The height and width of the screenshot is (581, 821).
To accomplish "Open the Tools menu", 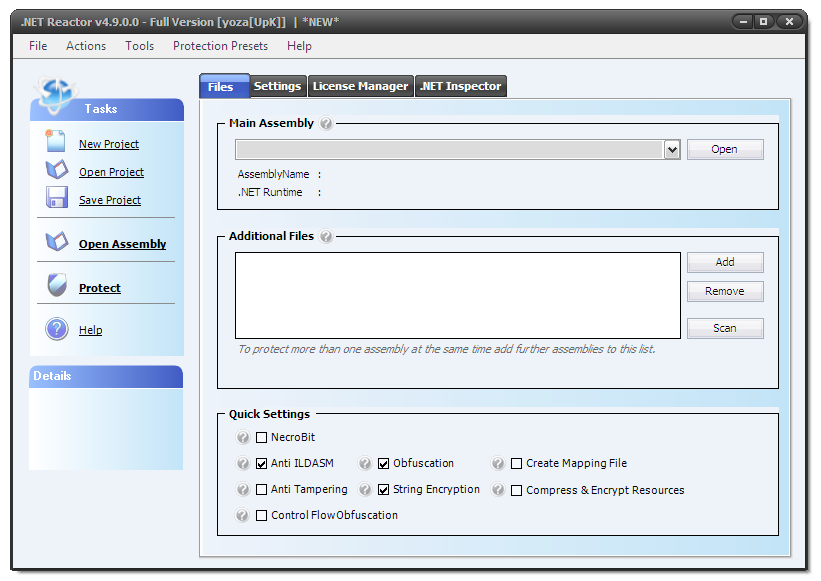I will coord(139,46).
